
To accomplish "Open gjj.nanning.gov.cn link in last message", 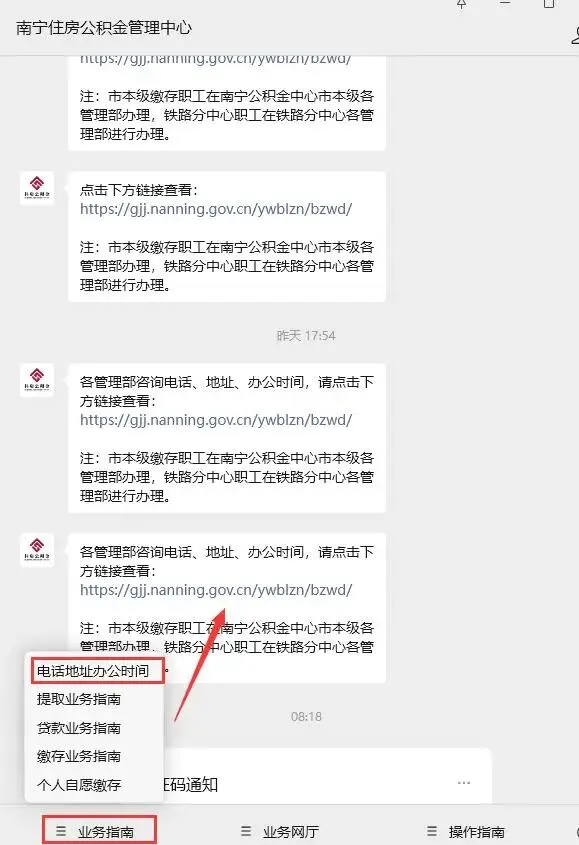I will pos(216,590).
